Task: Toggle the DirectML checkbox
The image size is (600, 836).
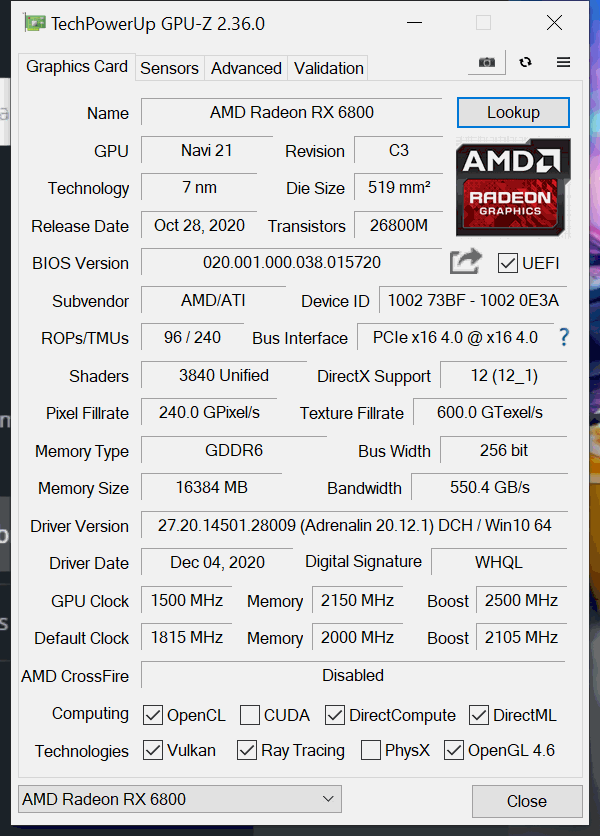Action: click(x=478, y=715)
